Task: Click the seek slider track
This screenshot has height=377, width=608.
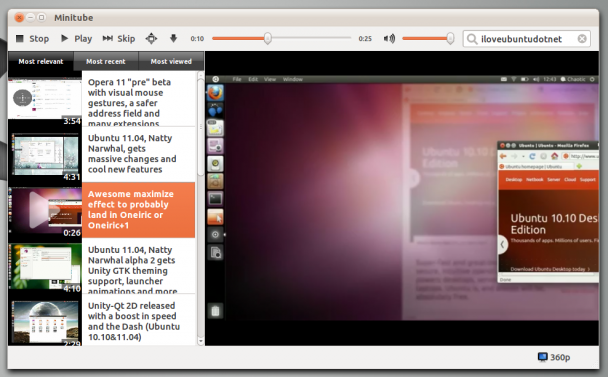Action: [281, 38]
